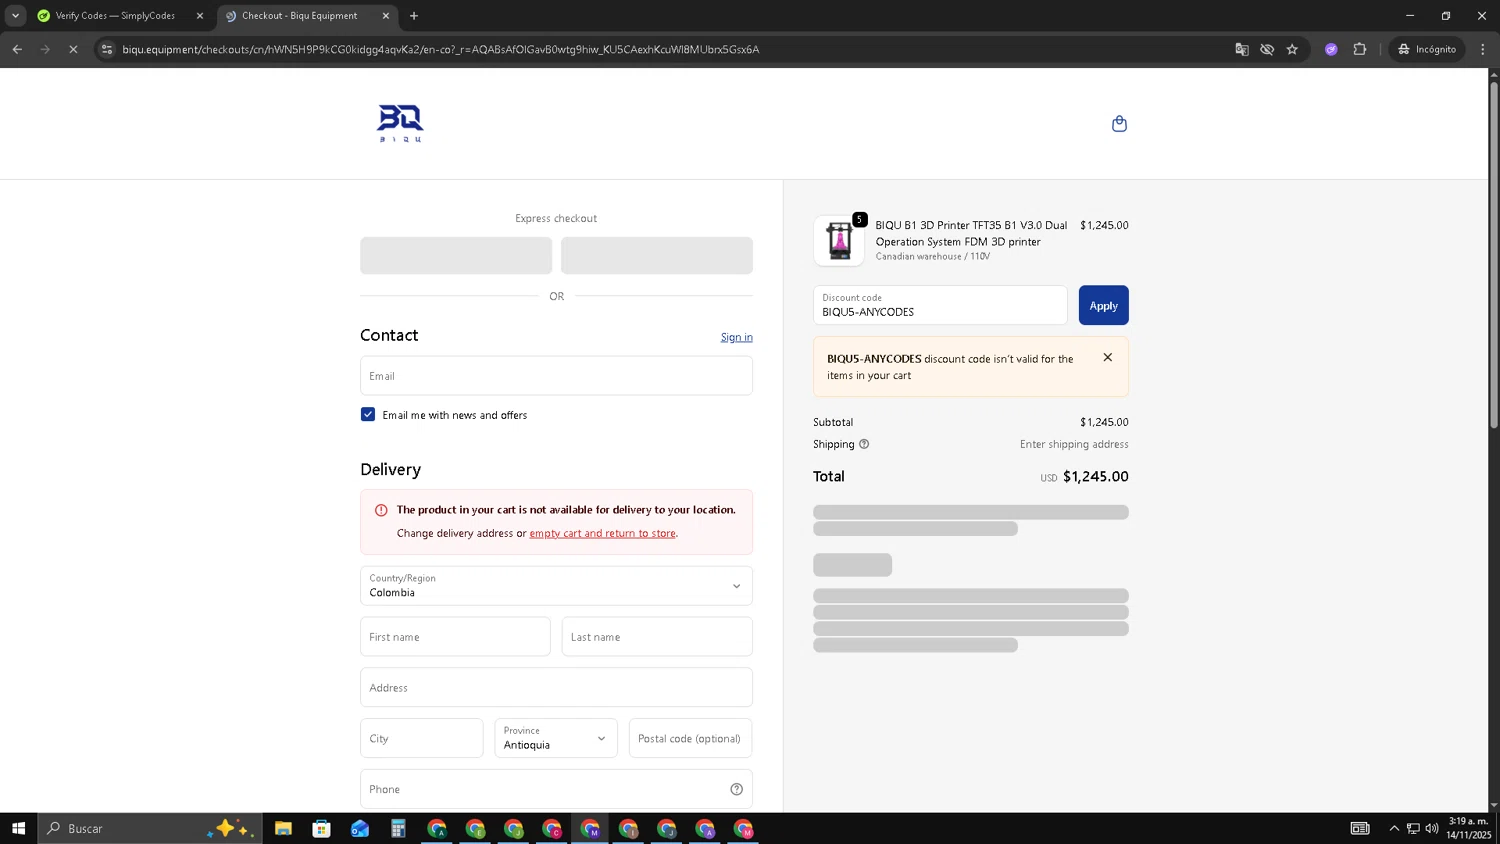
Task: Open the volume control in system tray
Action: tap(1432, 828)
